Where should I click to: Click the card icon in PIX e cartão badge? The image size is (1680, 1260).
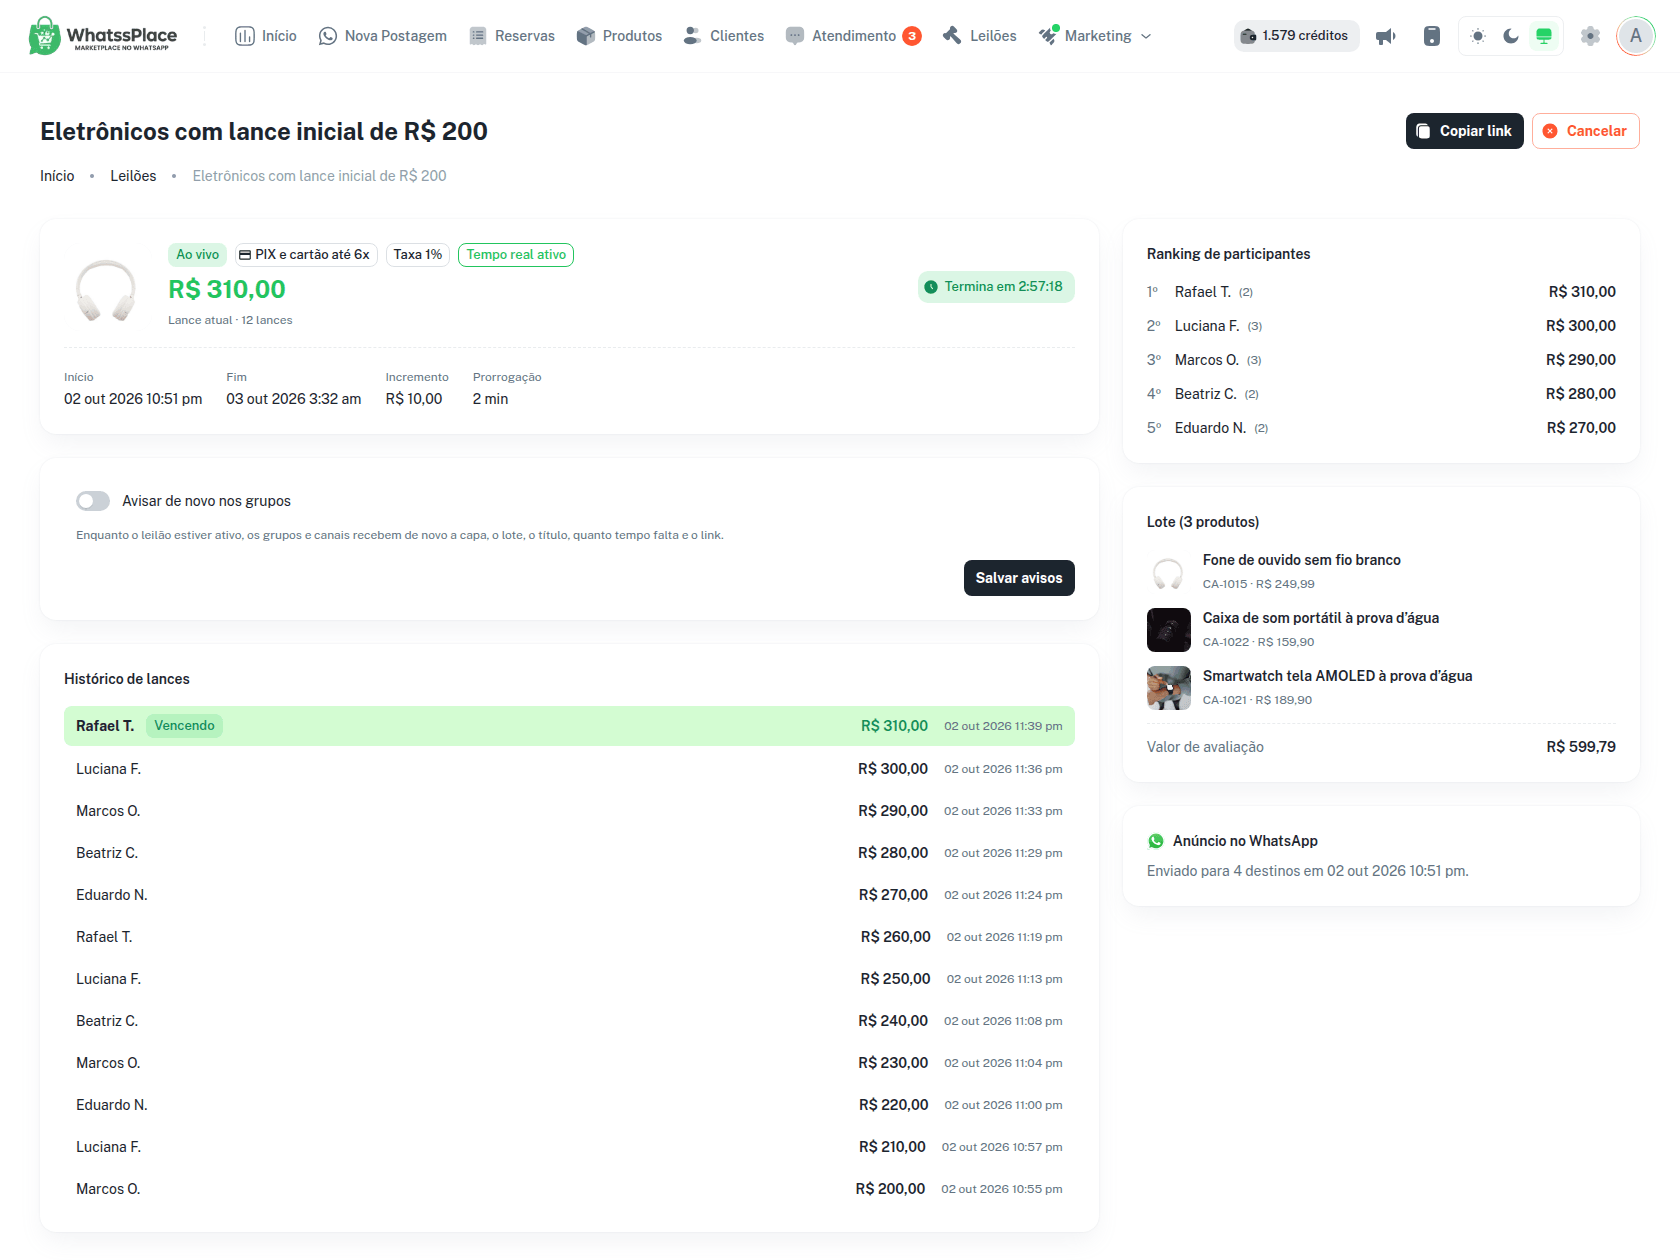coord(245,255)
